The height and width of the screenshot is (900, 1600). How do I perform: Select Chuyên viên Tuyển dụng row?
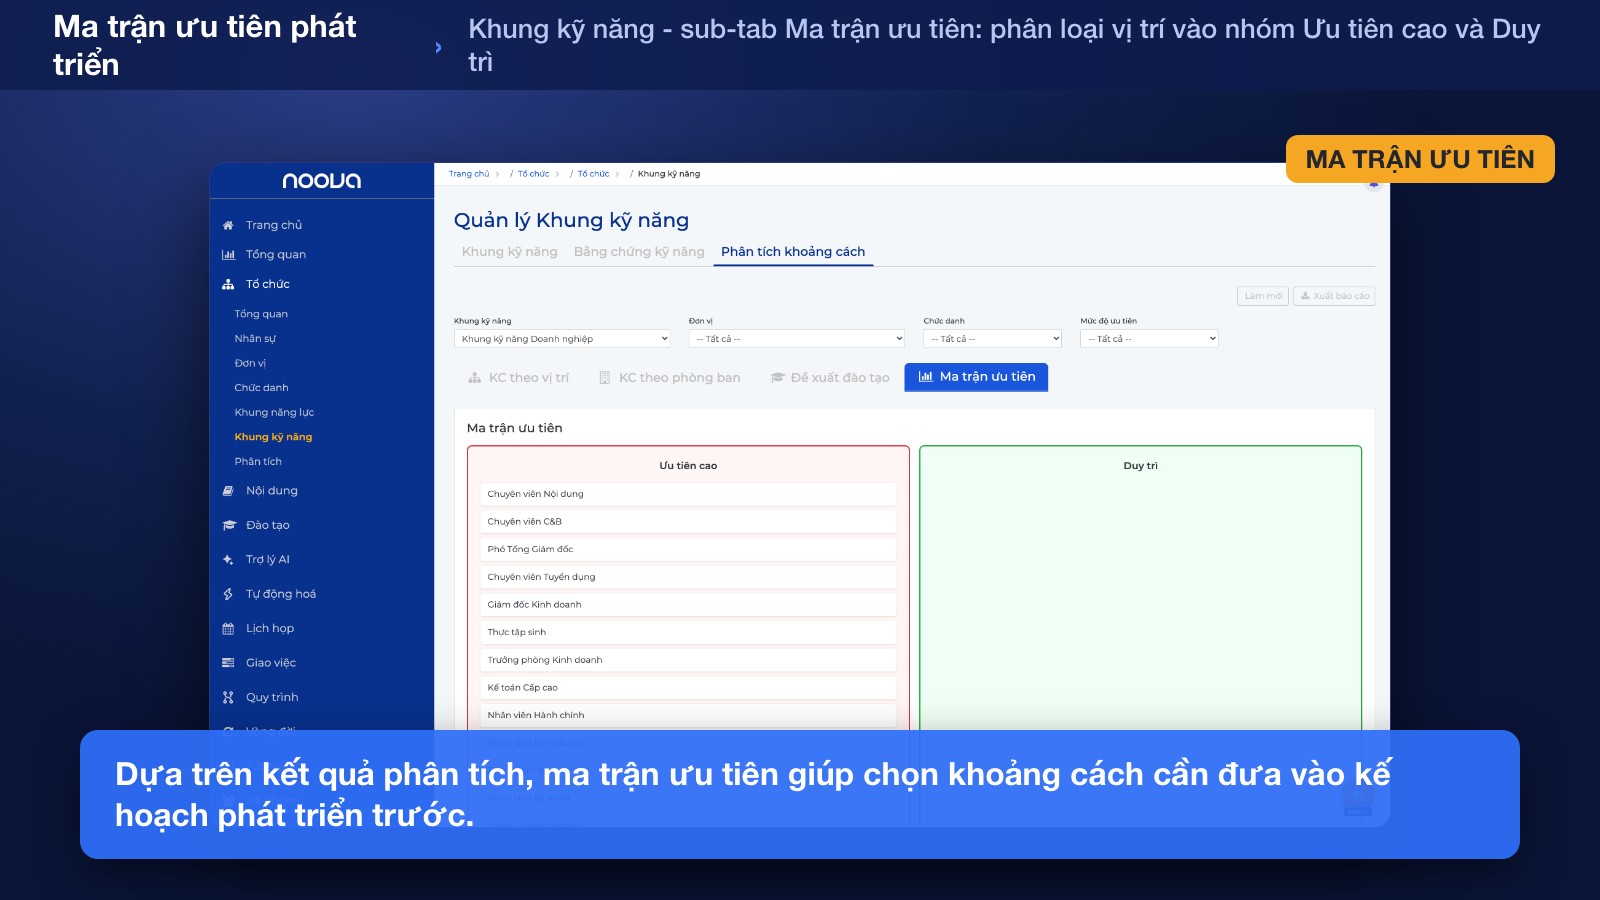[688, 577]
